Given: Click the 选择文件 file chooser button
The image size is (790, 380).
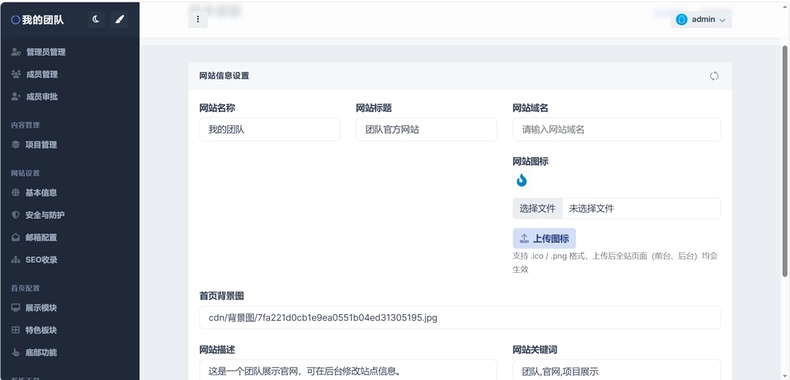Looking at the screenshot, I should [x=538, y=209].
